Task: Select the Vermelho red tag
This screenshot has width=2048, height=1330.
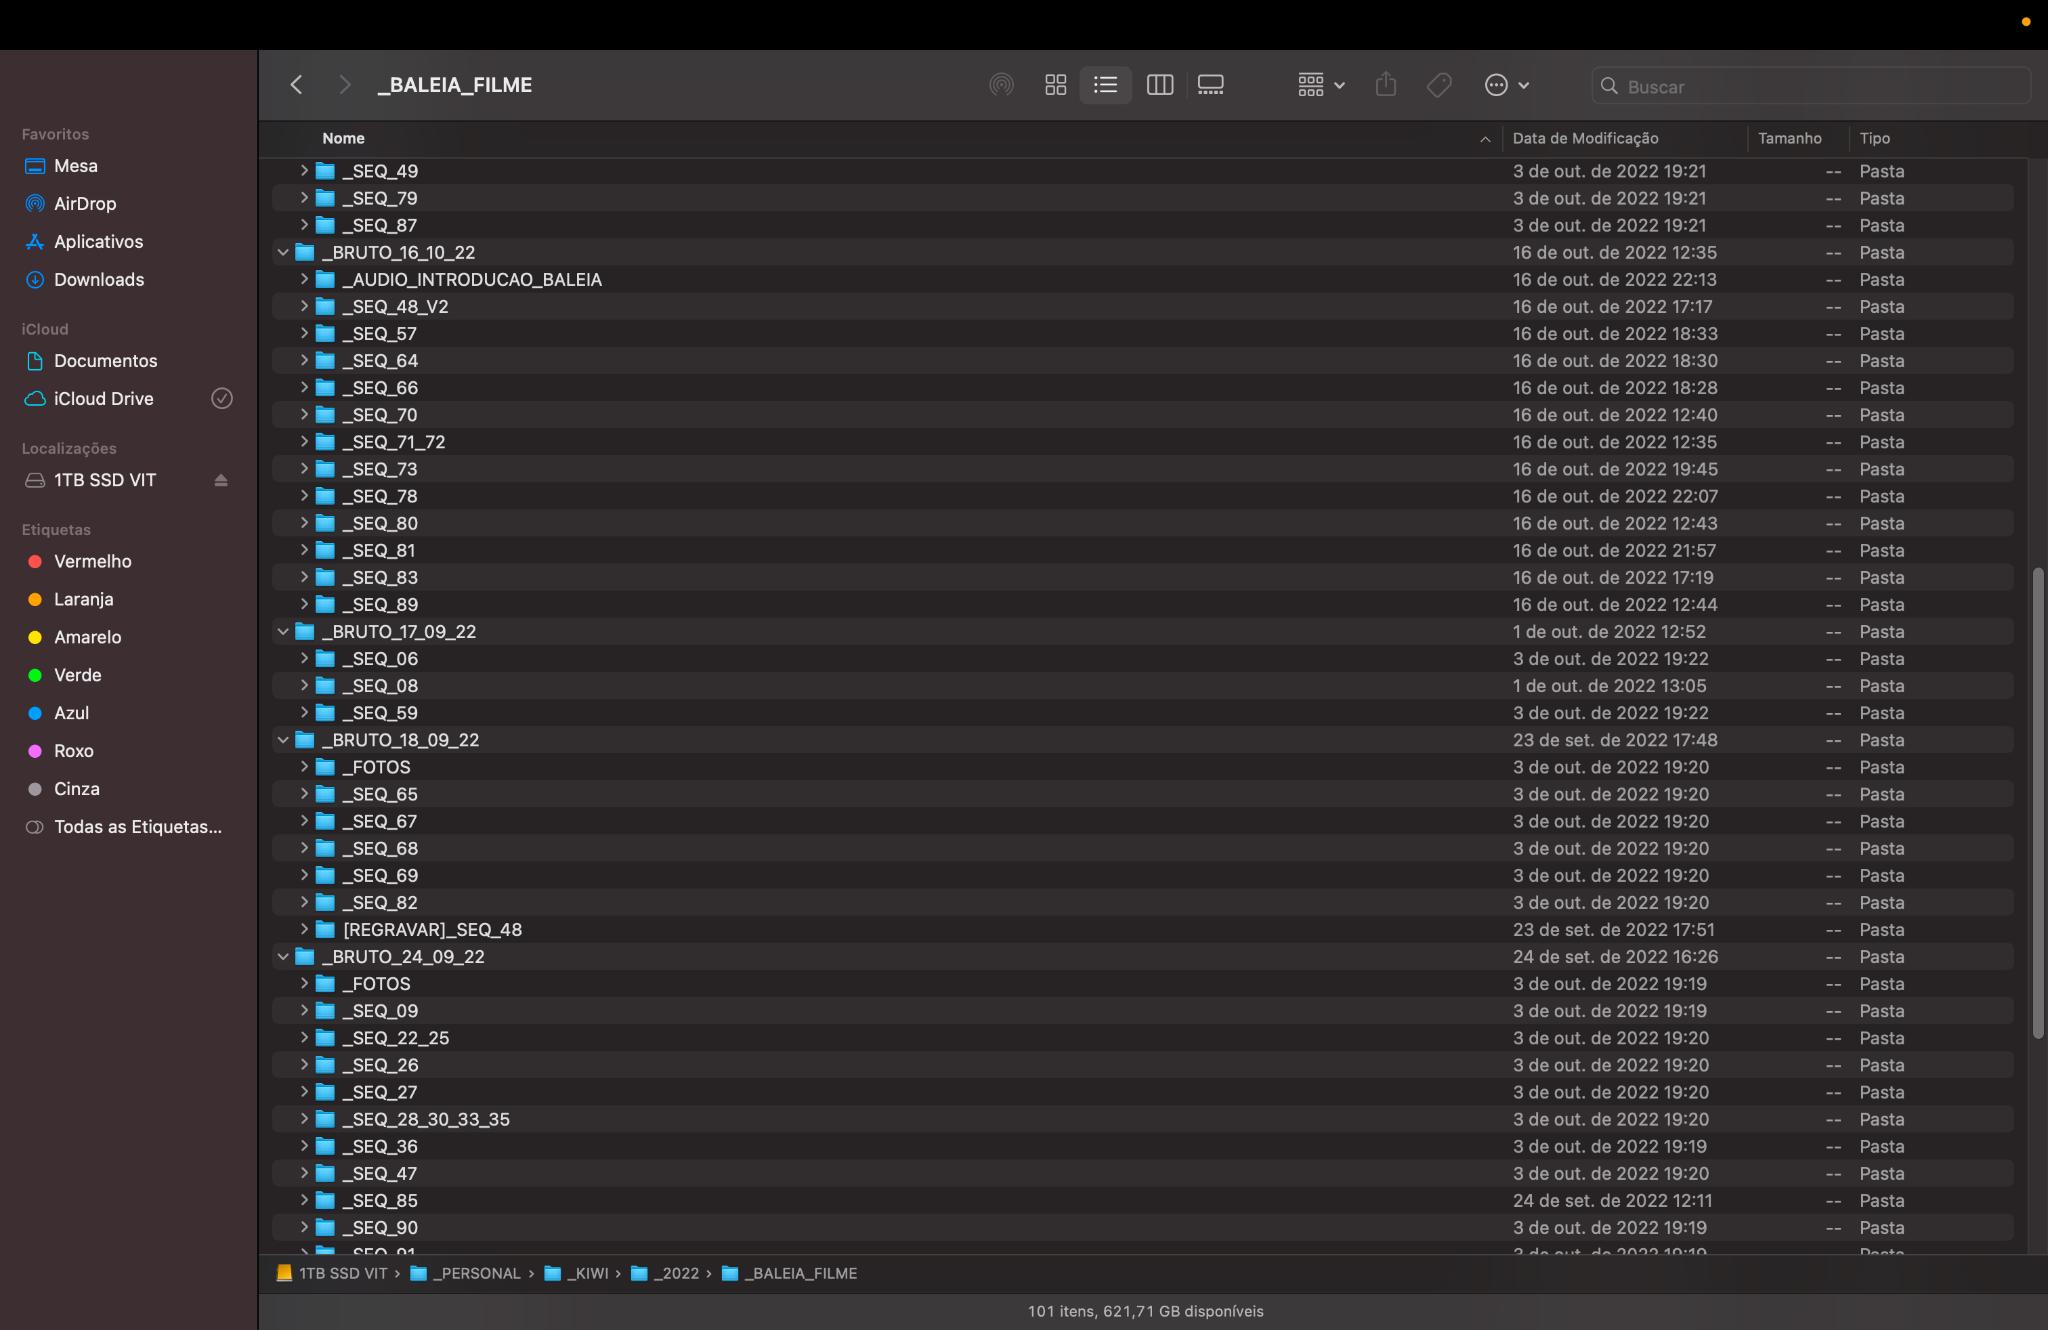Action: pyautogui.click(x=92, y=562)
